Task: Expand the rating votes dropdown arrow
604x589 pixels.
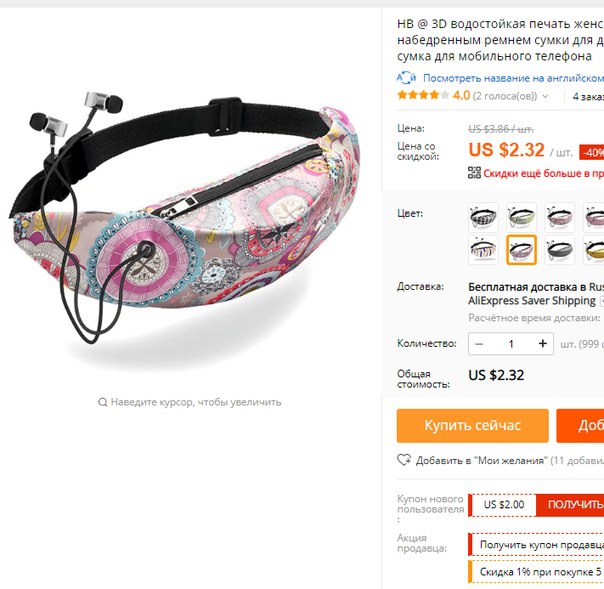Action: 545,96
